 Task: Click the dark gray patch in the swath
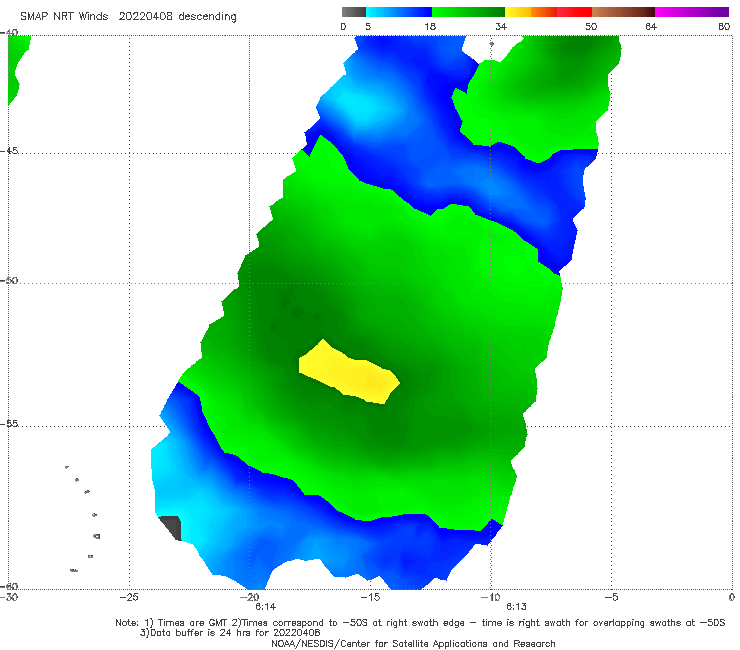pos(172,528)
